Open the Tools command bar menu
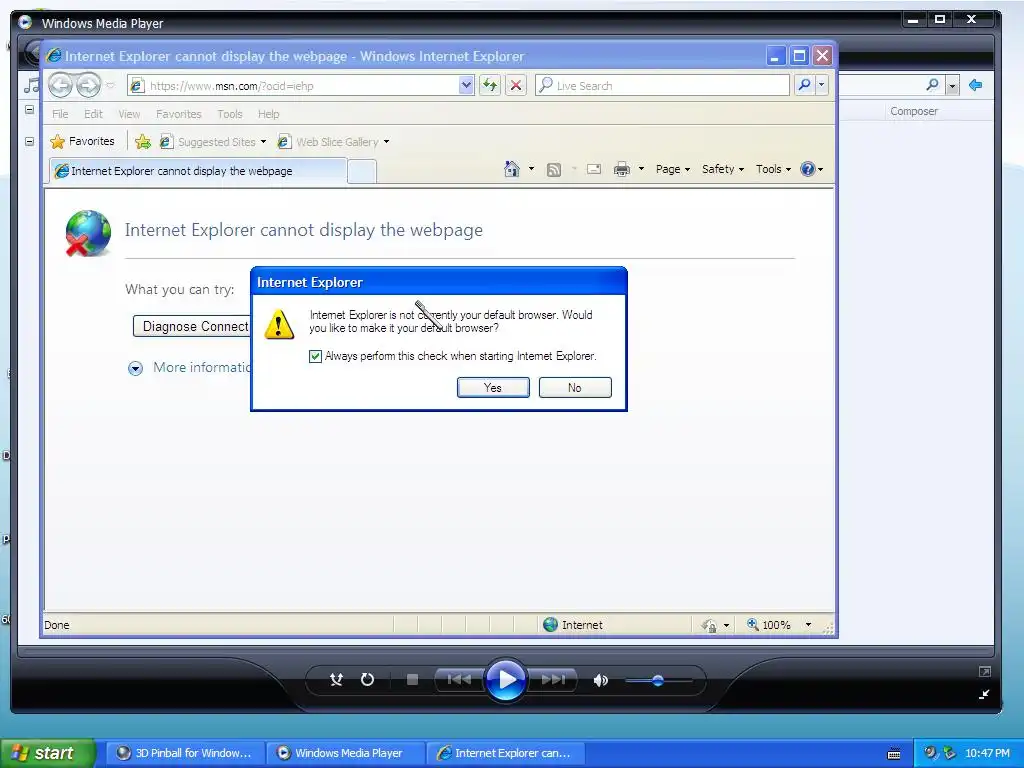Screen dimensions: 1024x768 tap(773, 169)
